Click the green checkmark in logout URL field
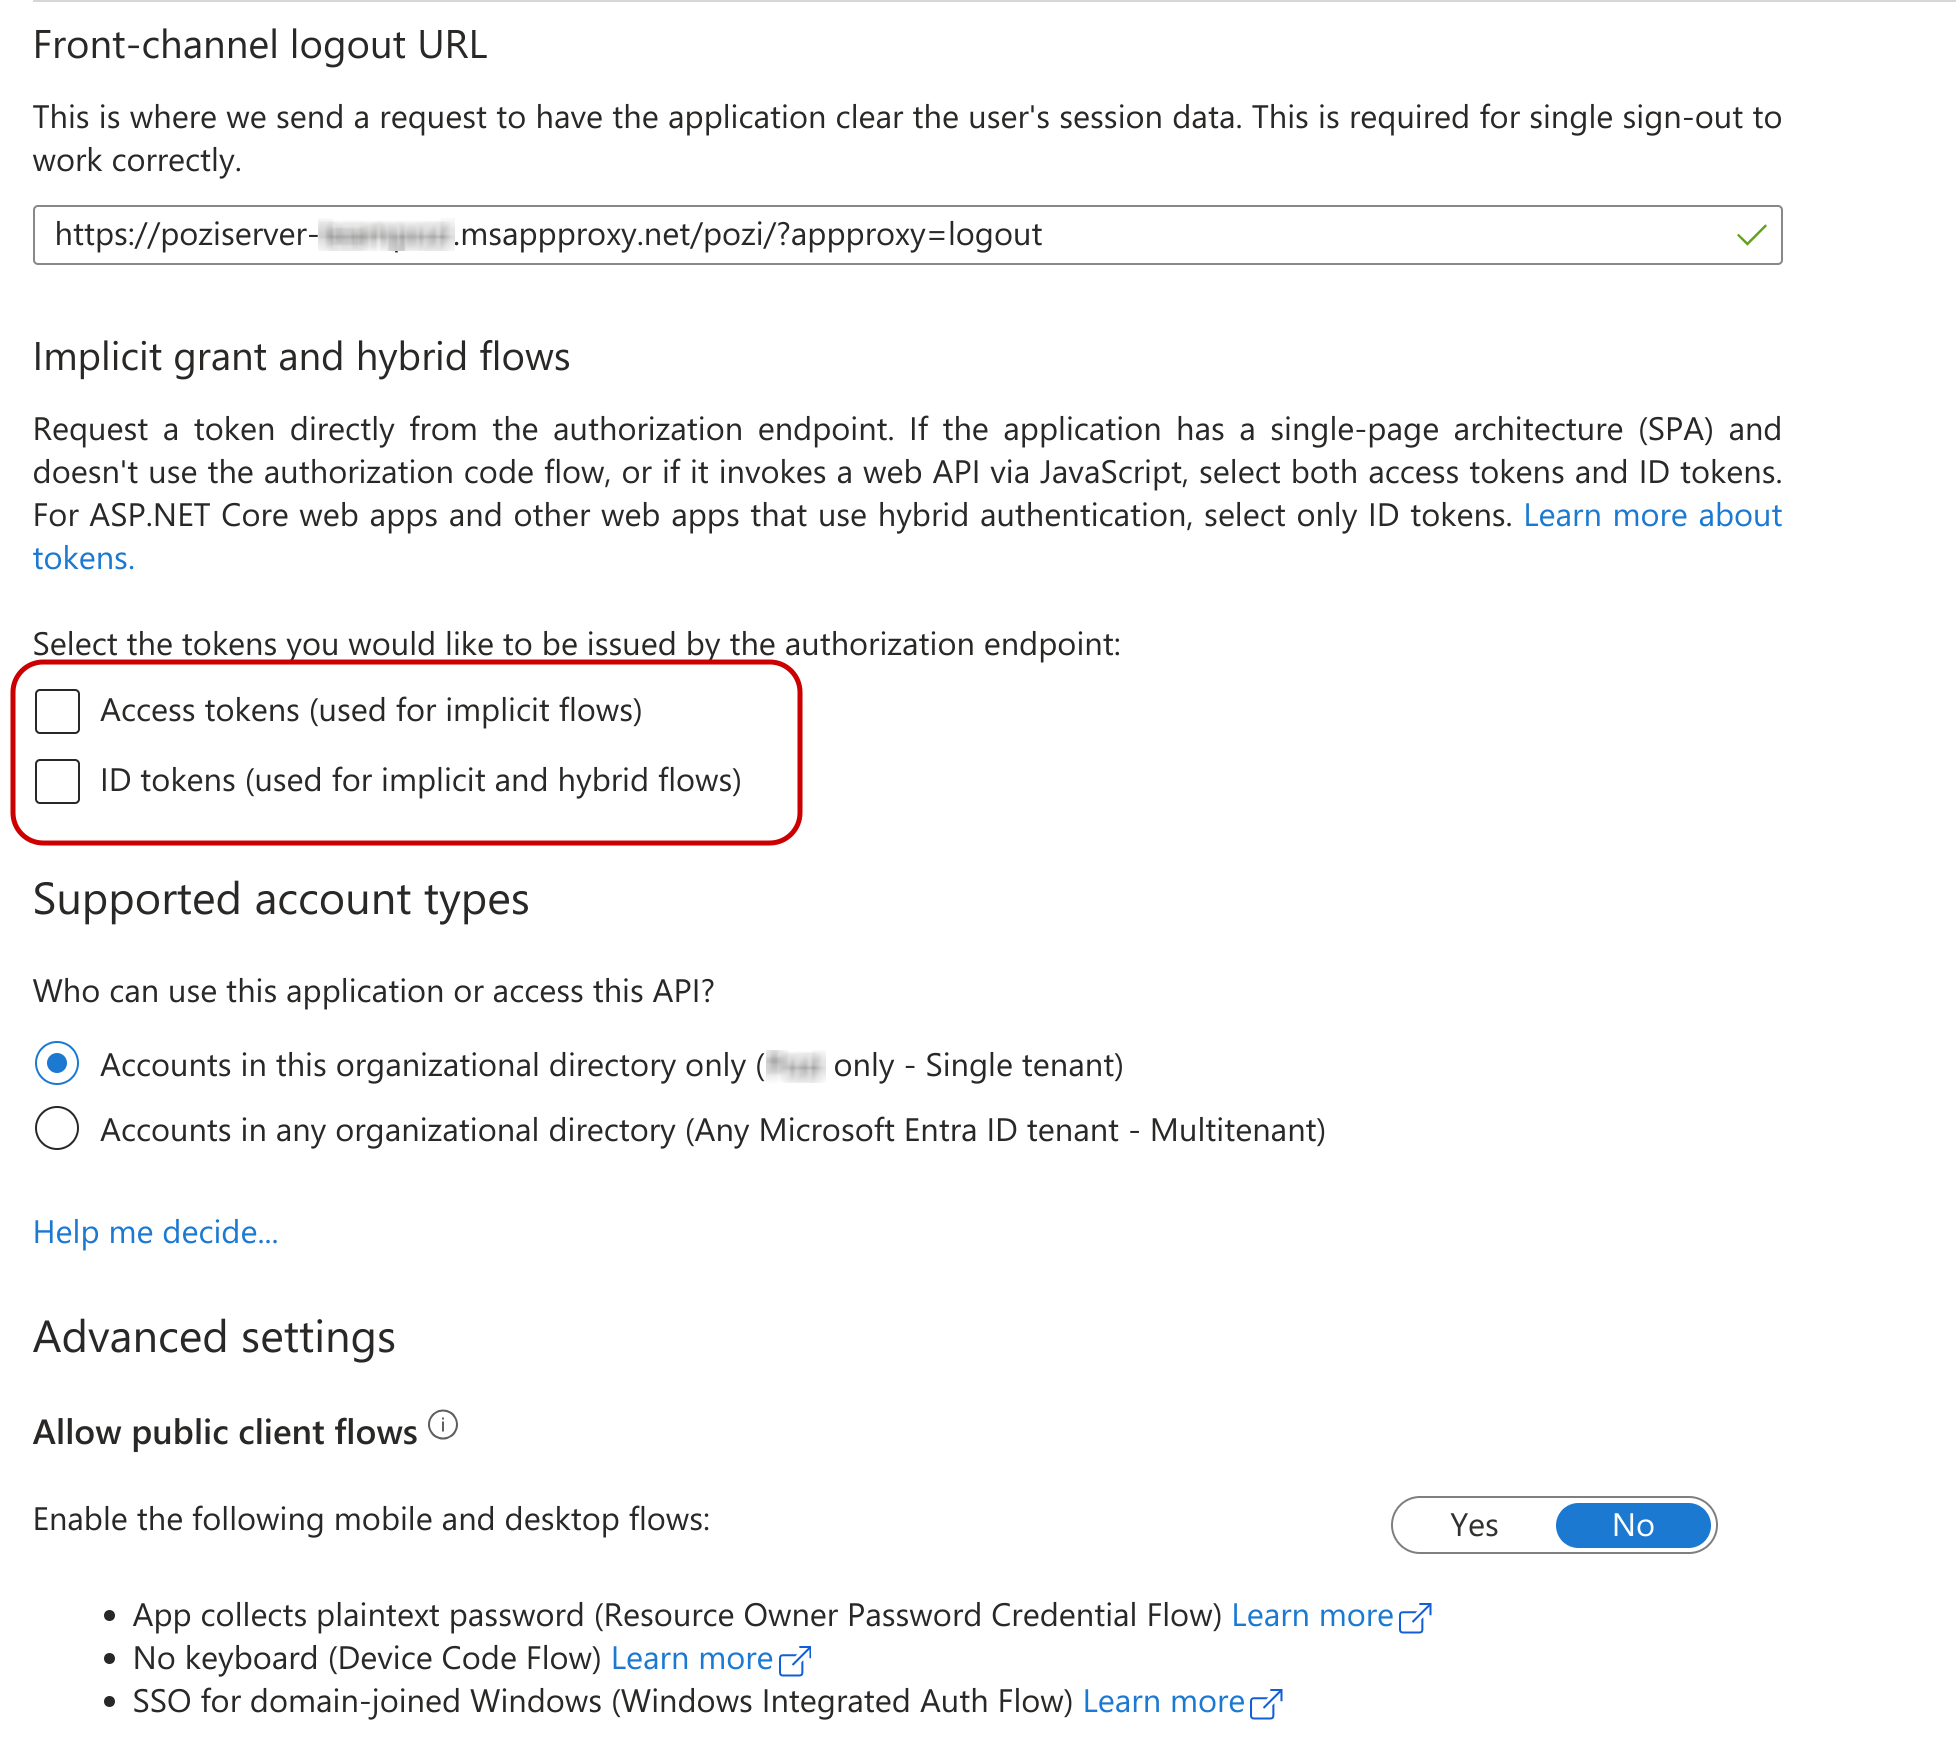 click(x=1751, y=236)
